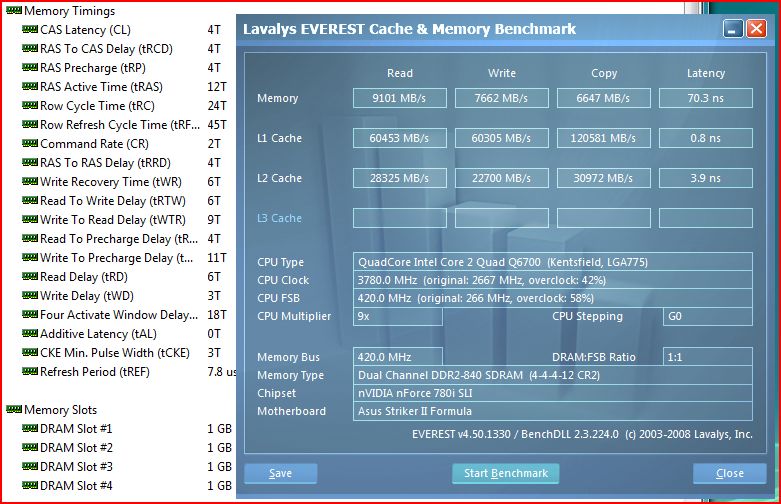This screenshot has height=504, width=781.
Task: Select the L1 Cache Latency value 0.8 ns
Action: (706, 138)
